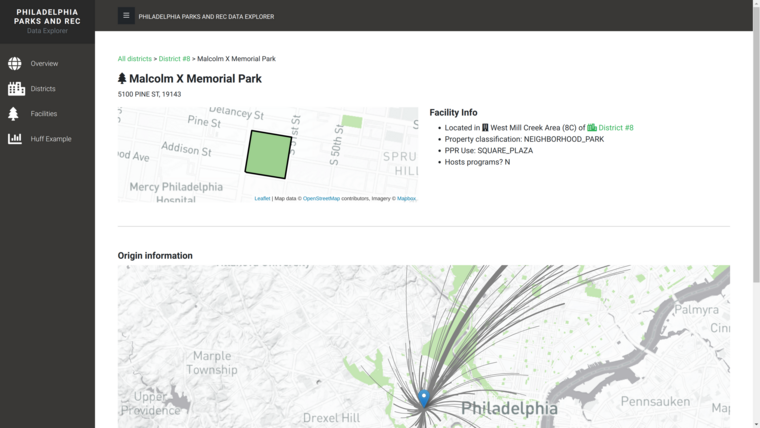Click the tree icon beside park title

pyautogui.click(x=122, y=78)
